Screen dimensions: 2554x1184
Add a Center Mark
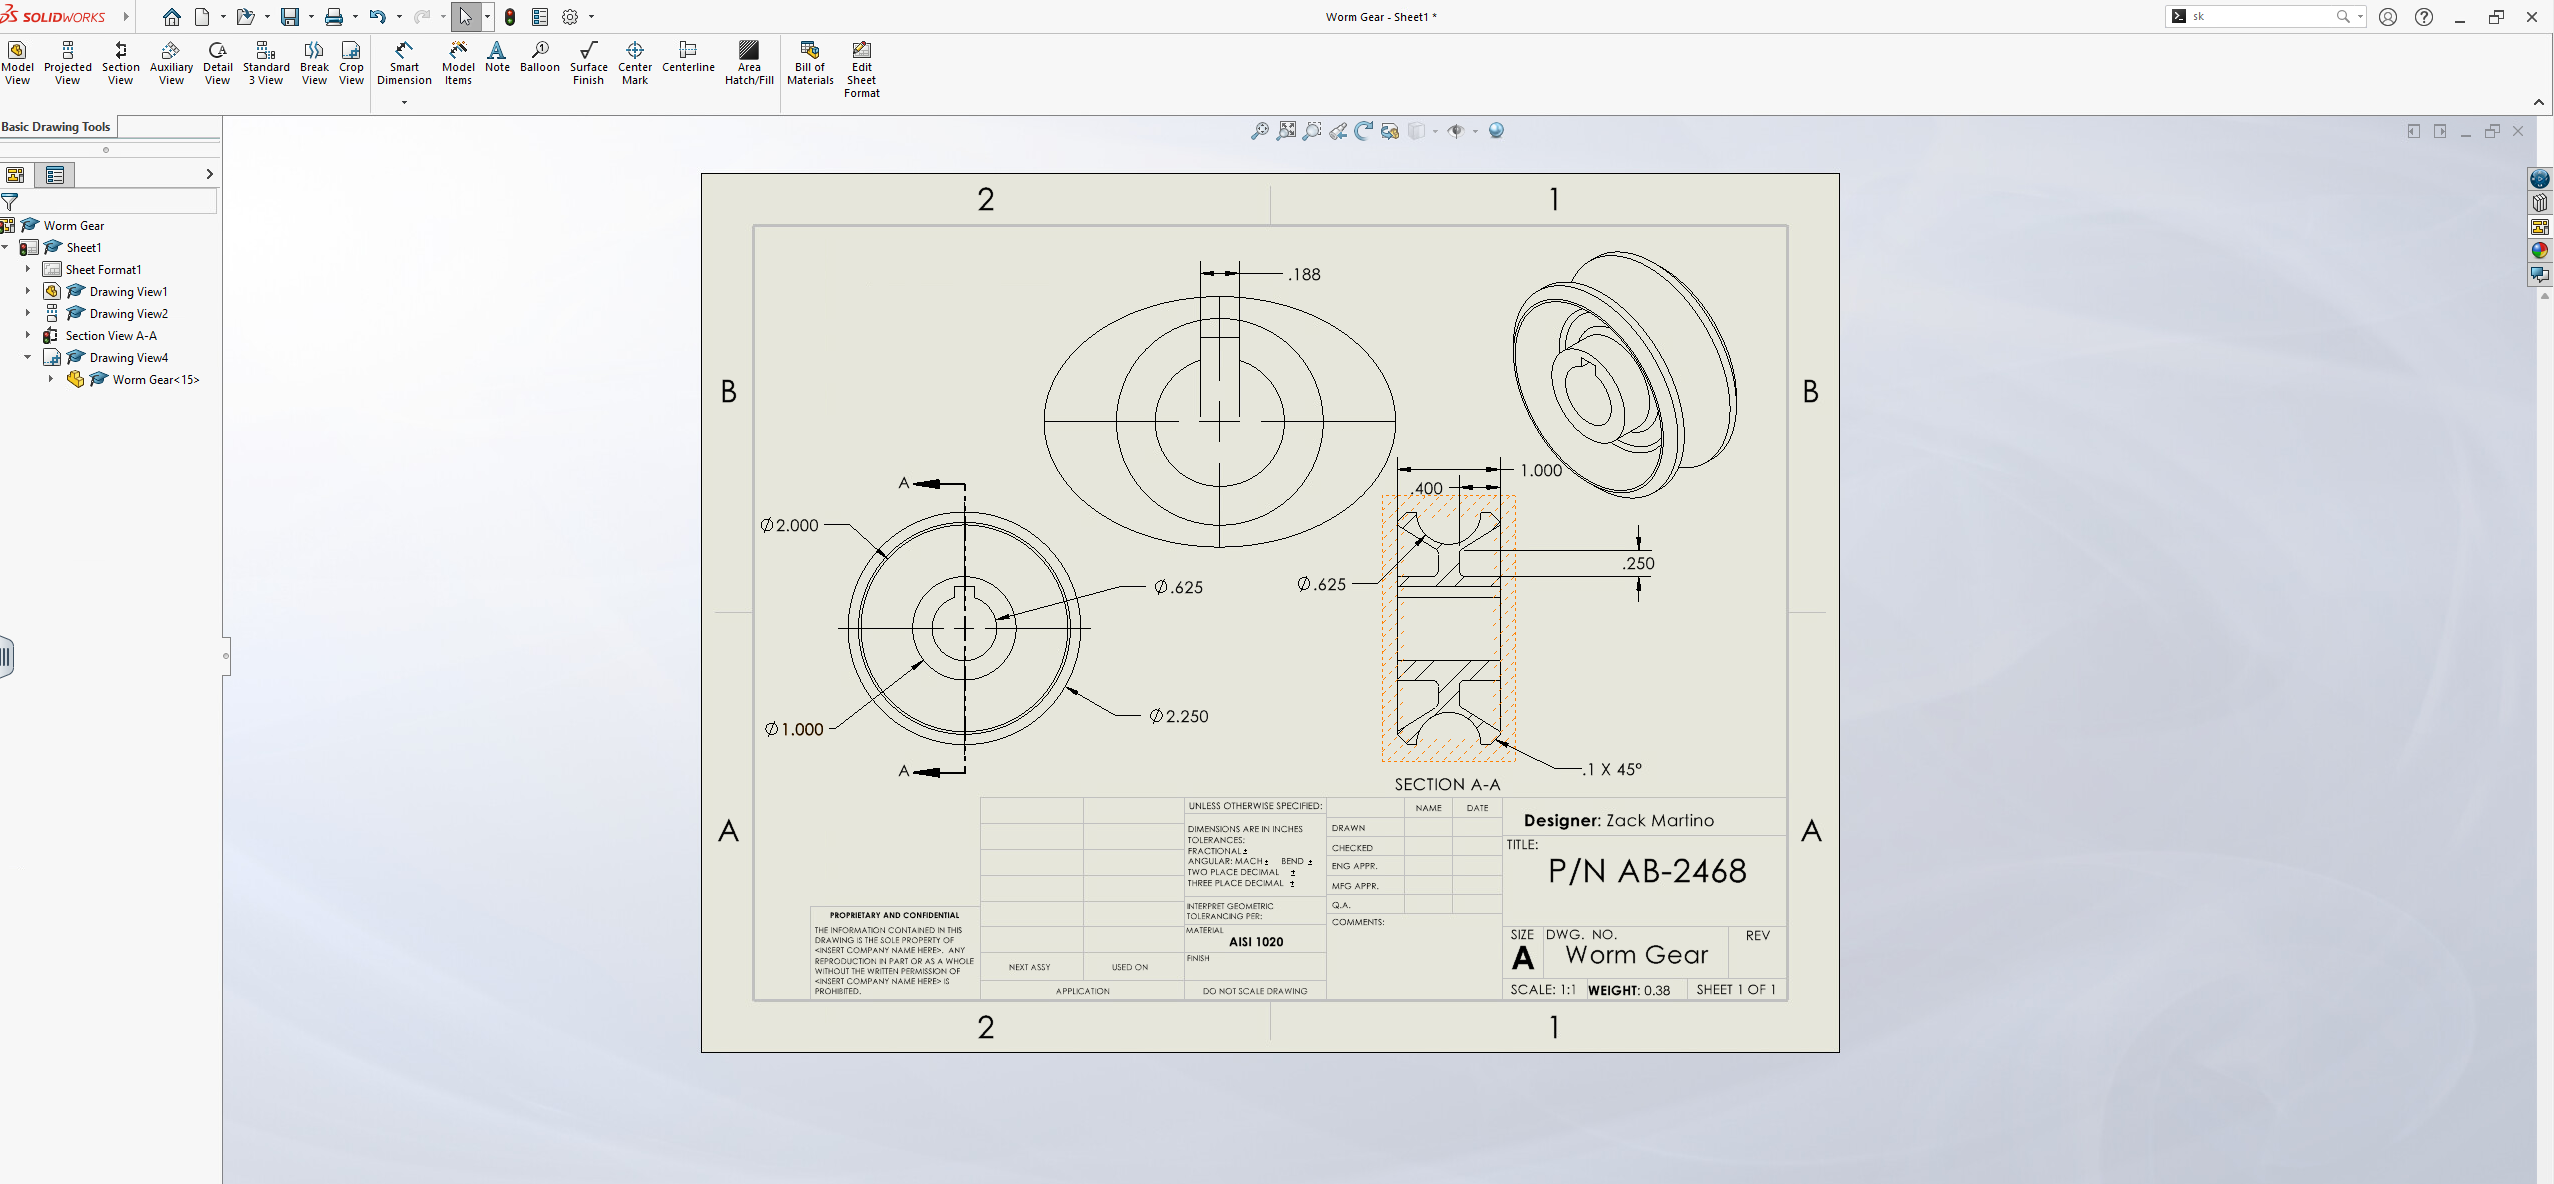[635, 63]
